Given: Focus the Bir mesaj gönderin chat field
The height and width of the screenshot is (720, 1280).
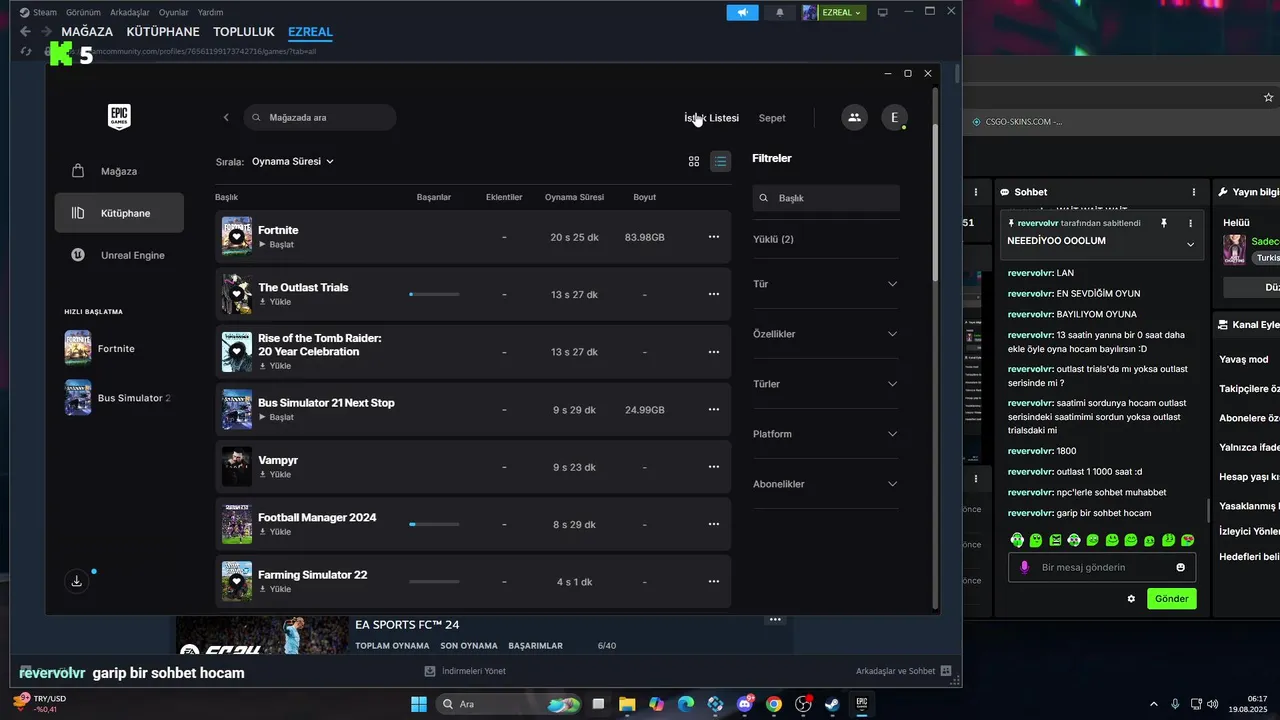Looking at the screenshot, I should [x=1102, y=567].
